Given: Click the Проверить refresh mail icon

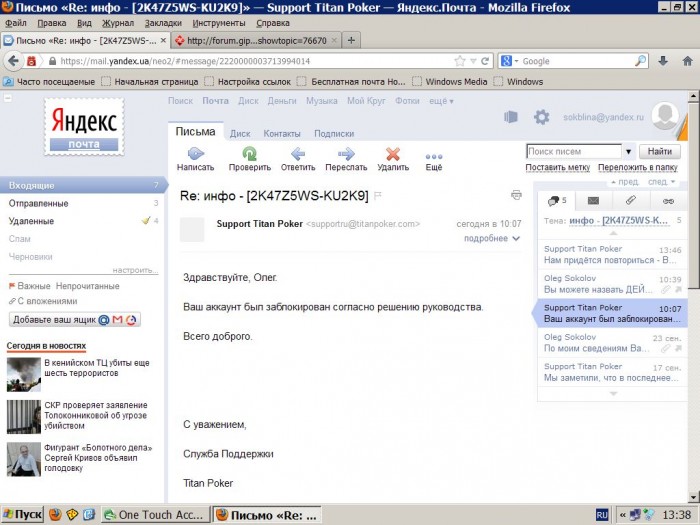Looking at the screenshot, I should coord(250,154).
